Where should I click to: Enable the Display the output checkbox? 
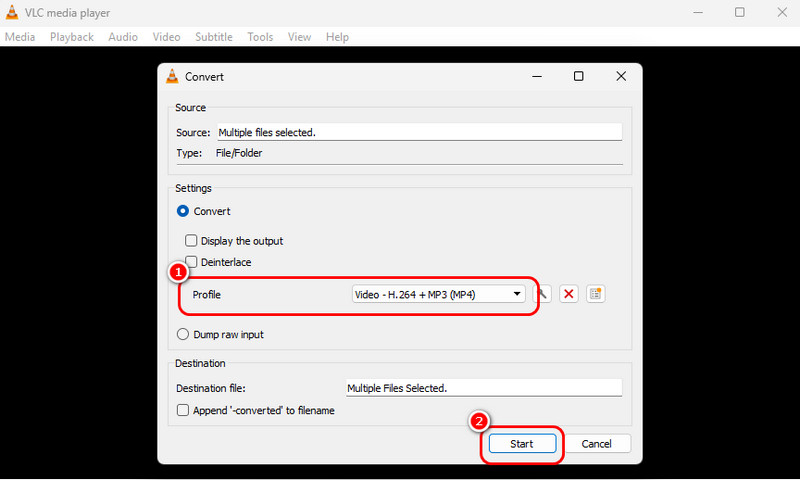pos(191,241)
